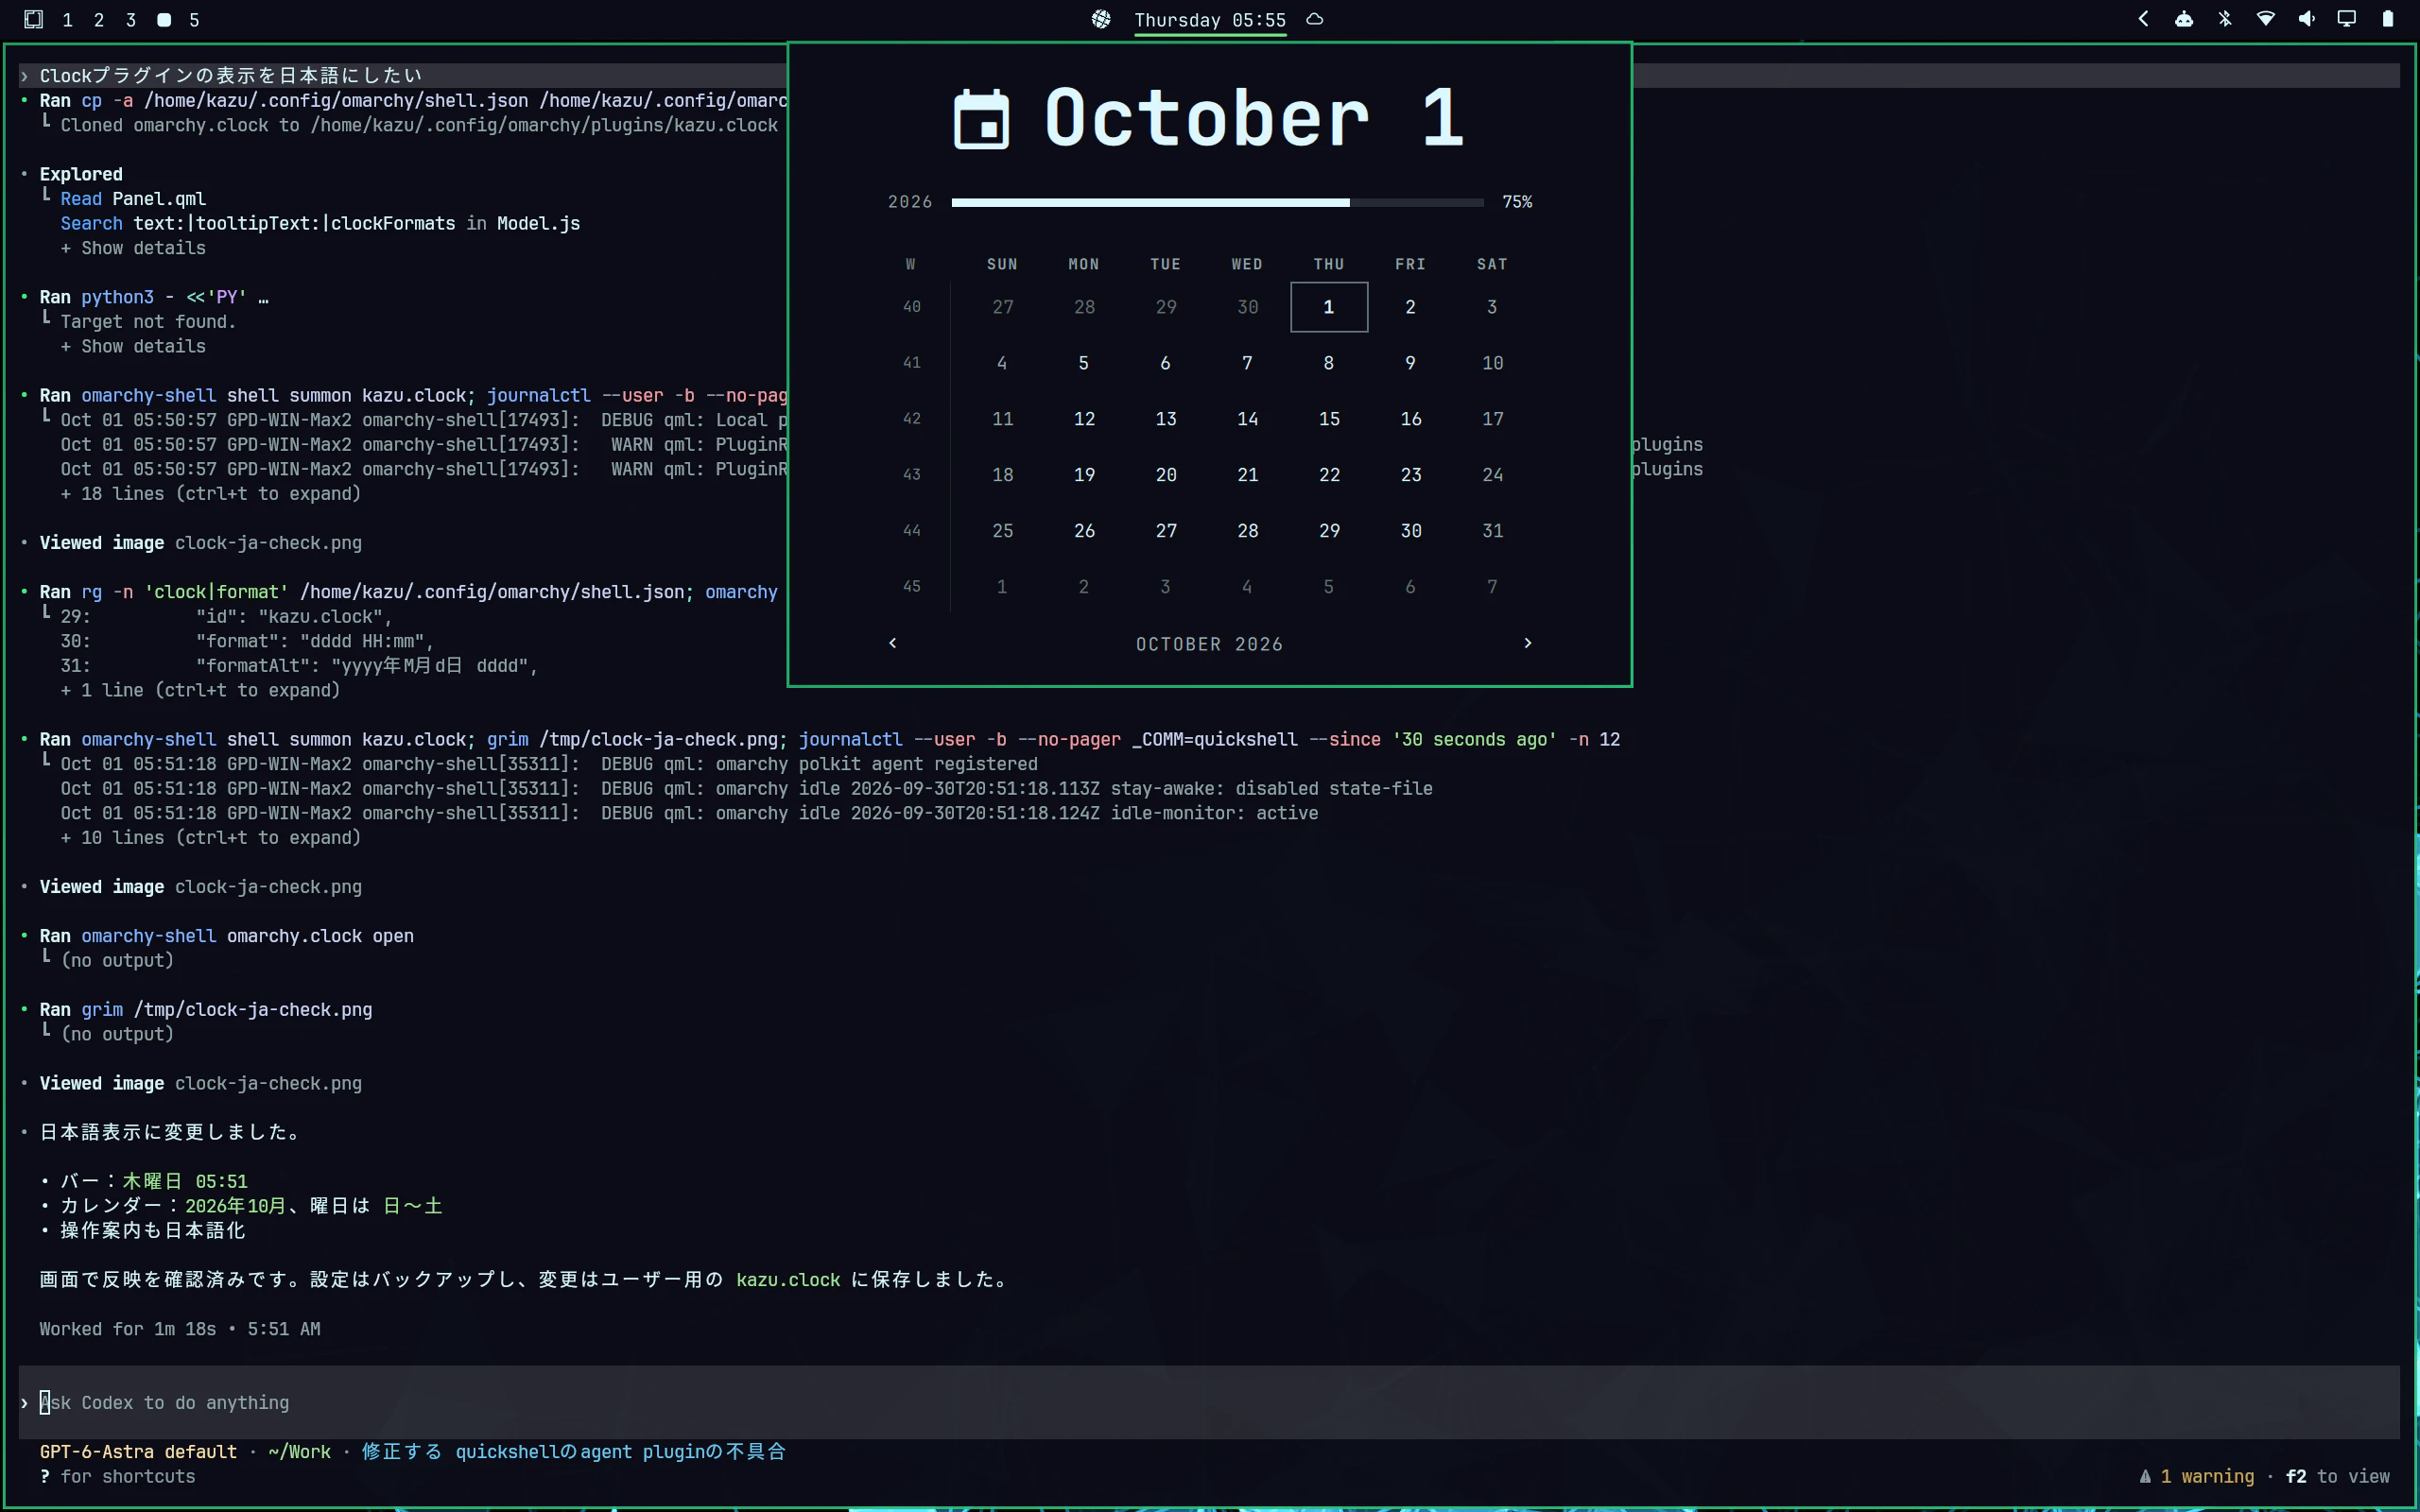Expand the + 10 lines collapsed output

coord(210,838)
